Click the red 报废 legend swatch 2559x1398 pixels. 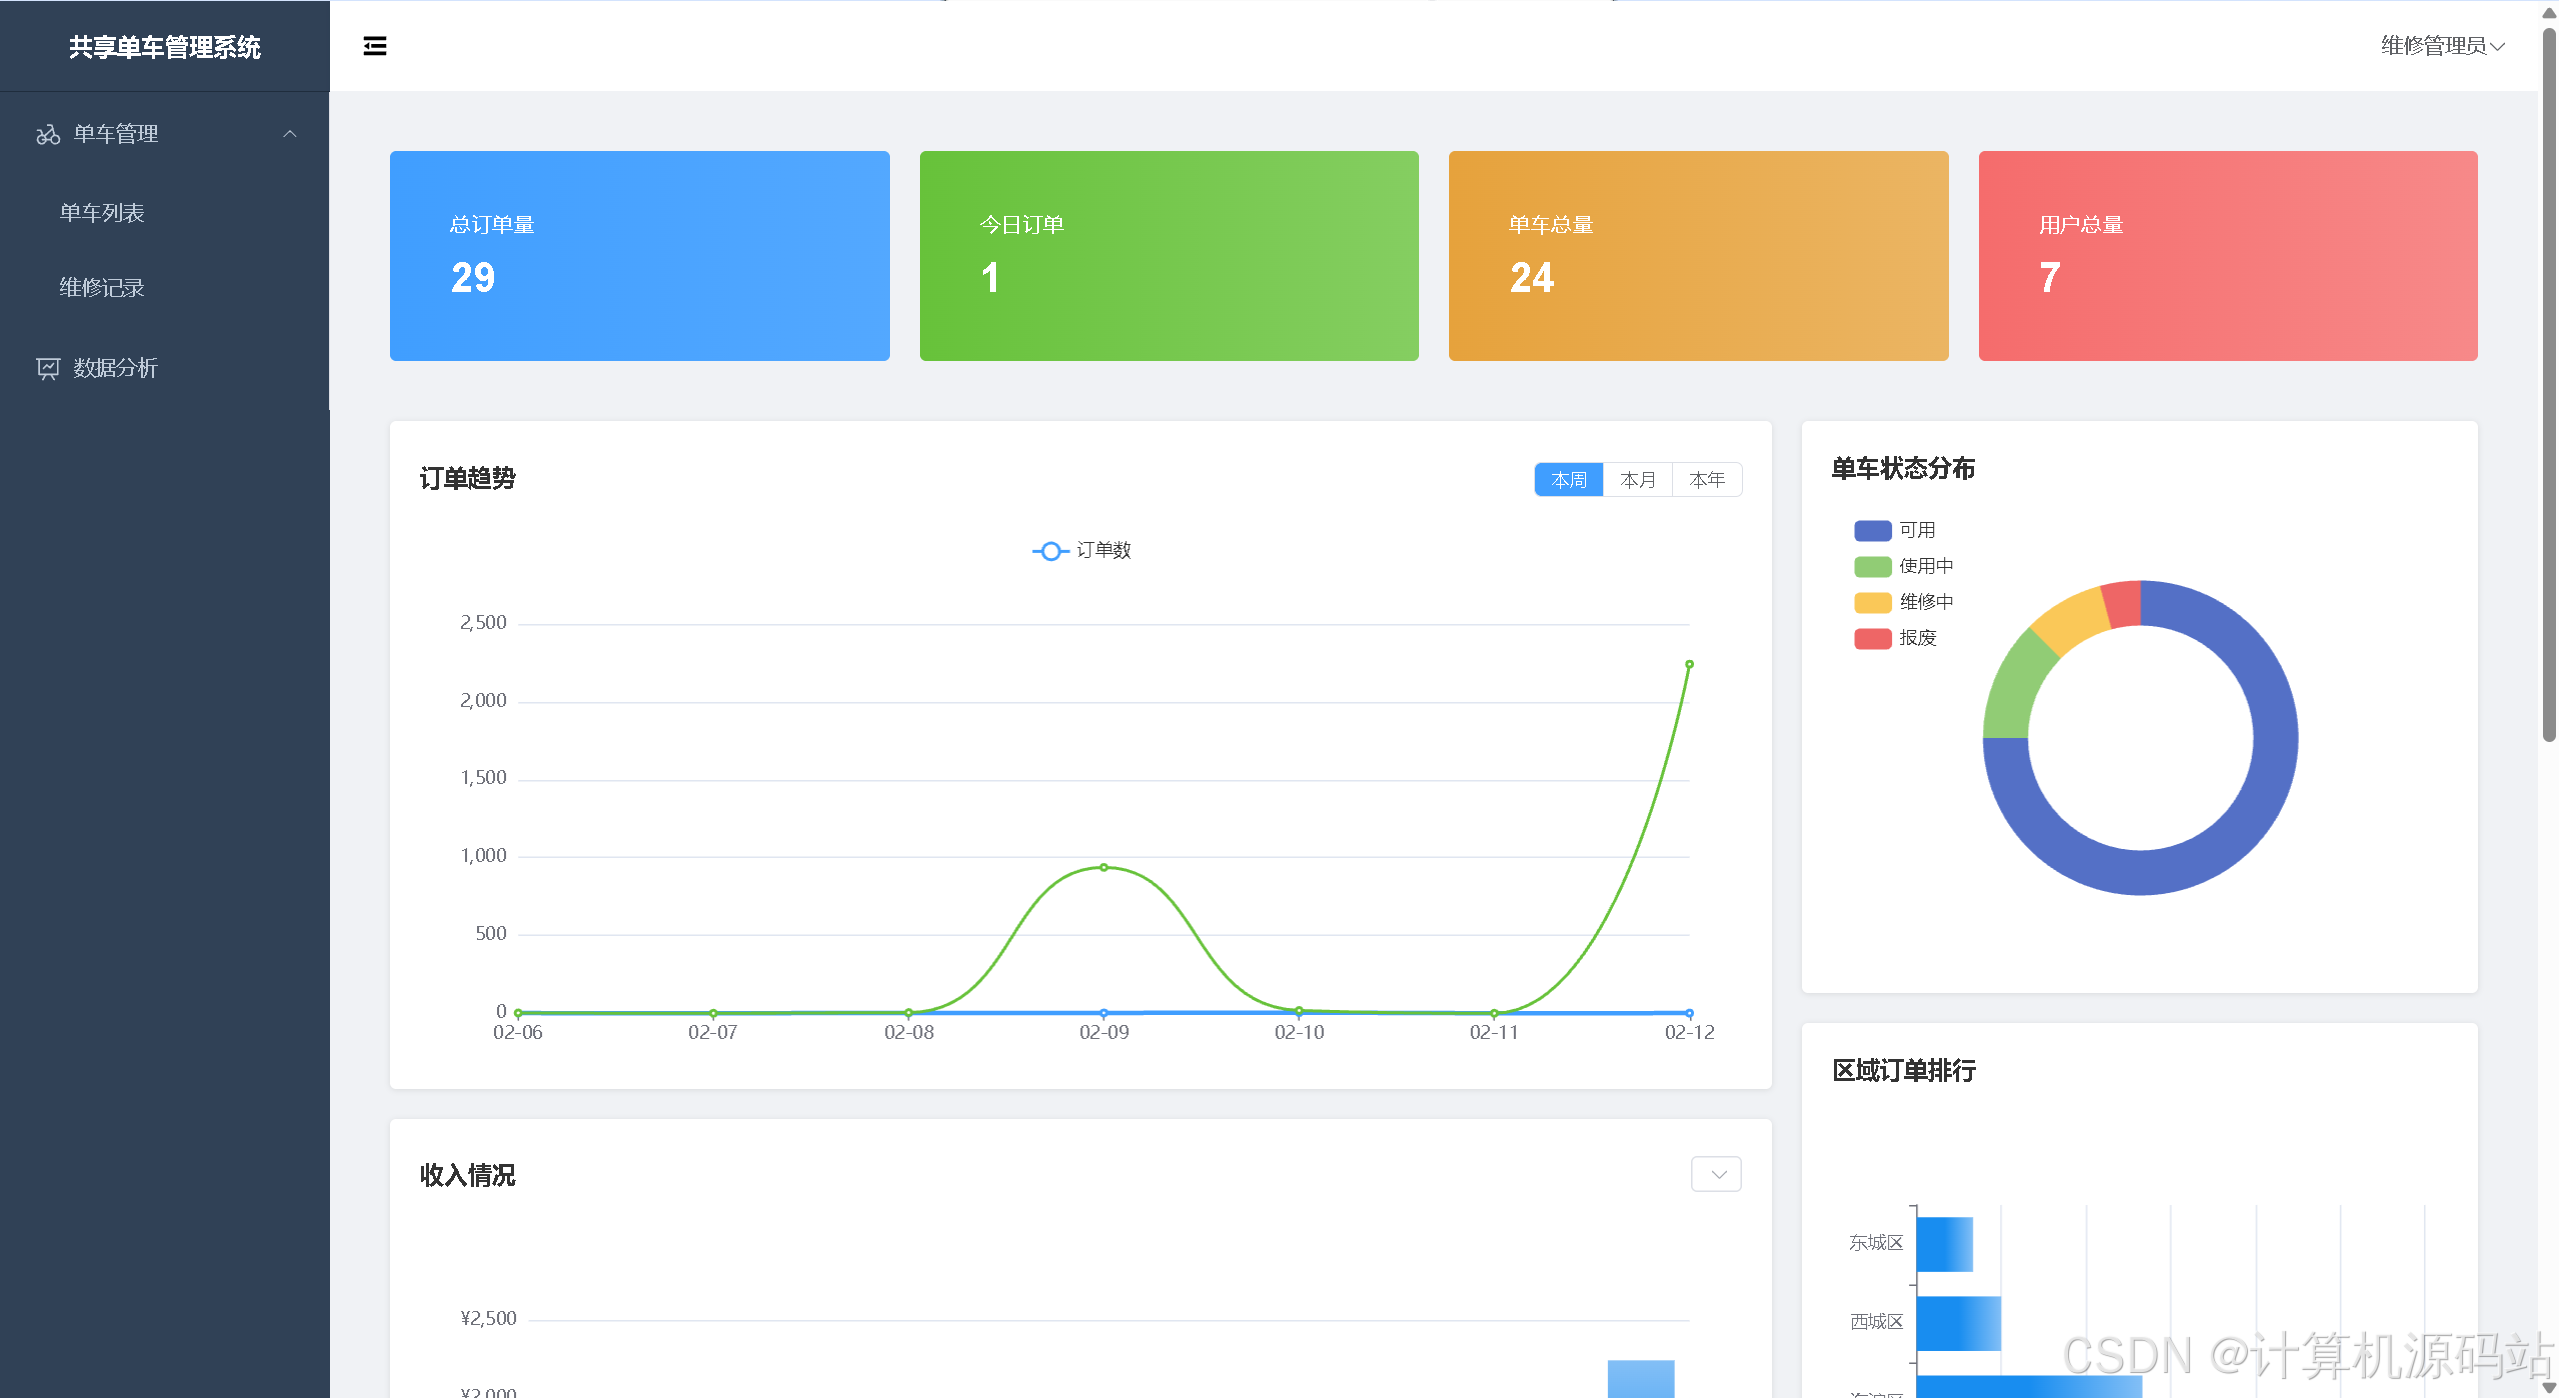pyautogui.click(x=1872, y=638)
